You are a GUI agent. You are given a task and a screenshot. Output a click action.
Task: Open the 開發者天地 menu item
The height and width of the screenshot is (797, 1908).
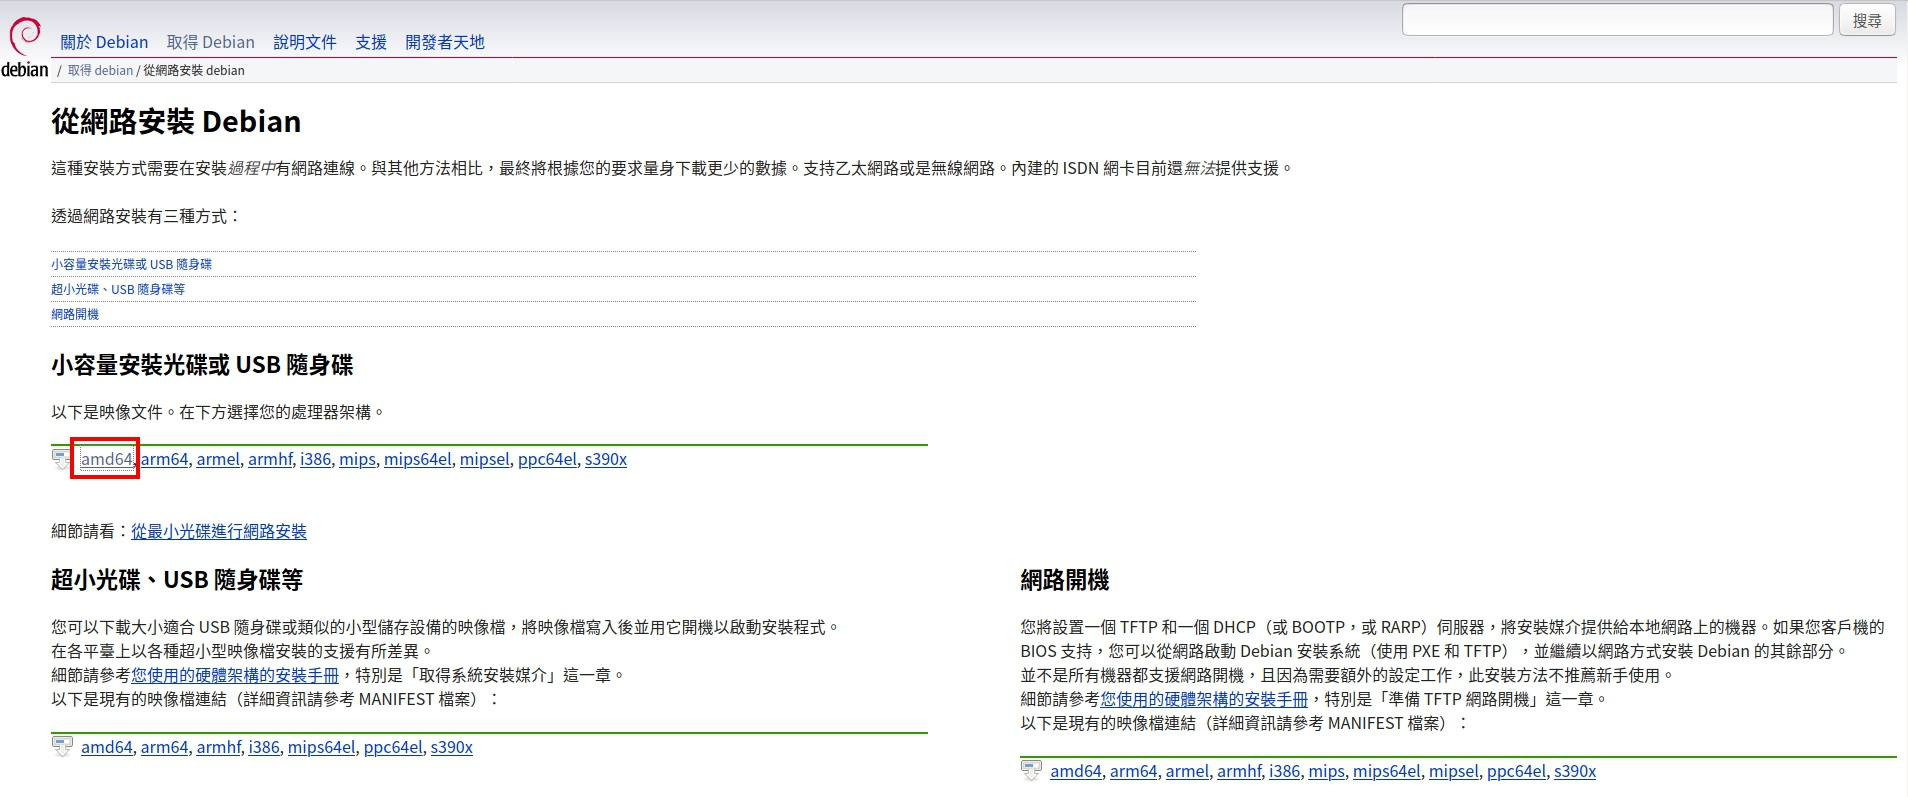pyautogui.click(x=445, y=42)
